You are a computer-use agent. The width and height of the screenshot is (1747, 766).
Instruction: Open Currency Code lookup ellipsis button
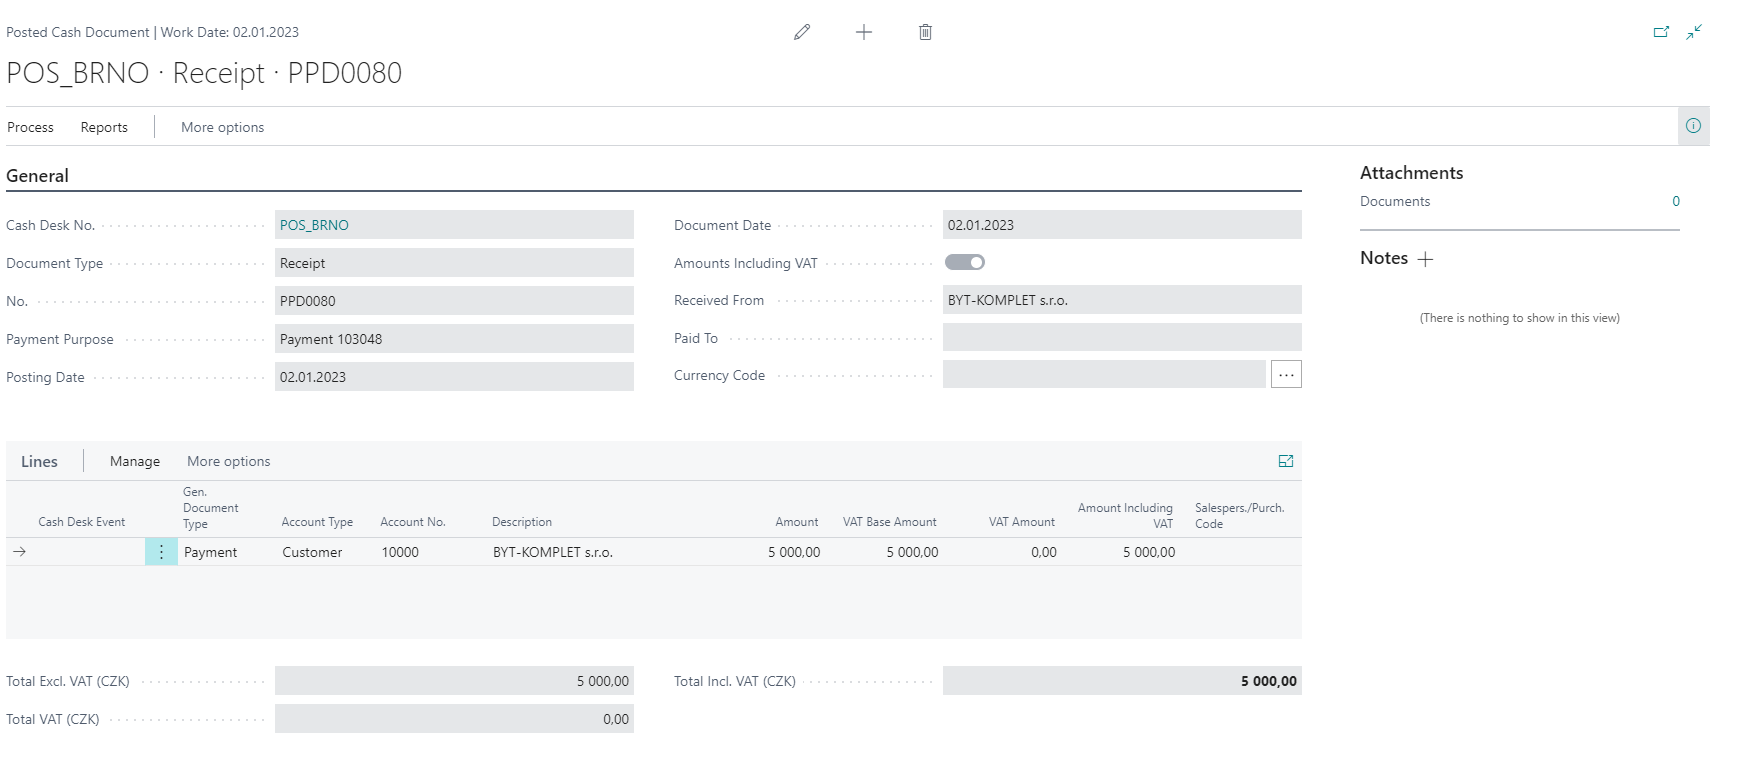(1286, 375)
